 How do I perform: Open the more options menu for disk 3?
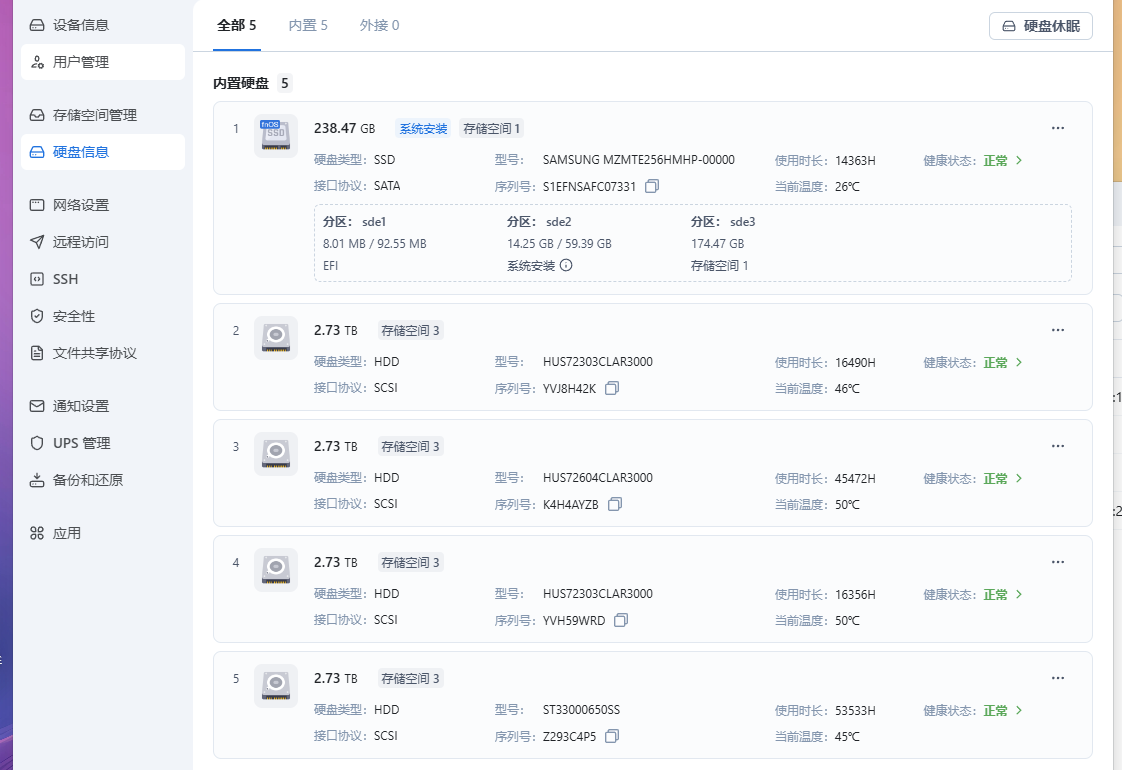tap(1057, 446)
